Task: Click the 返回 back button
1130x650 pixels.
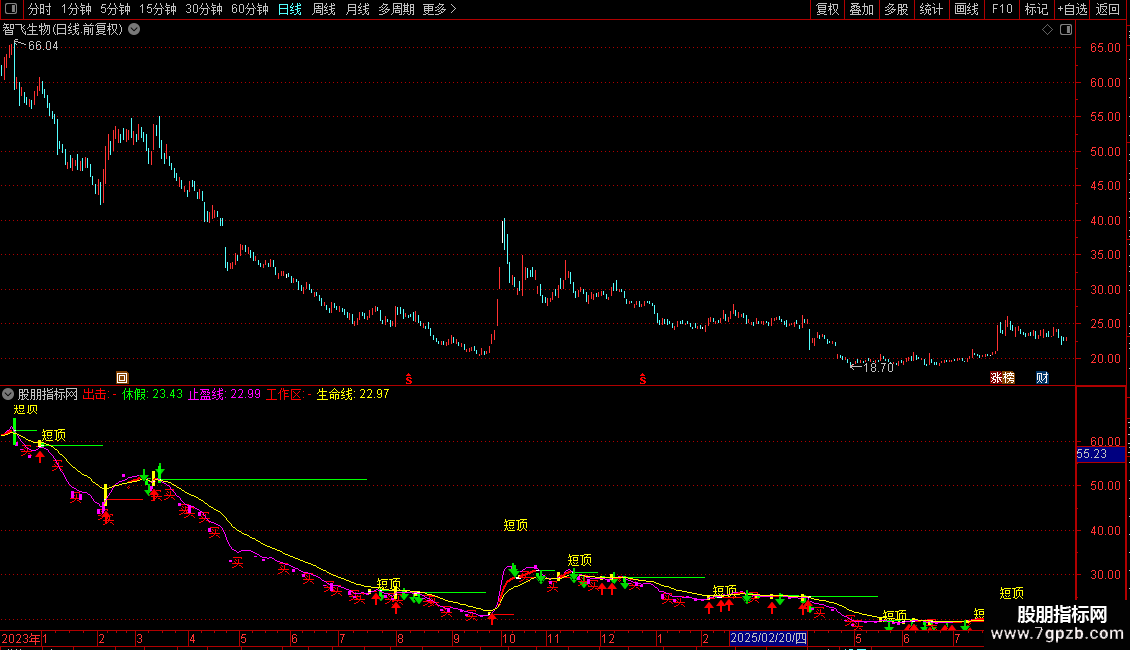Action: point(1108,9)
